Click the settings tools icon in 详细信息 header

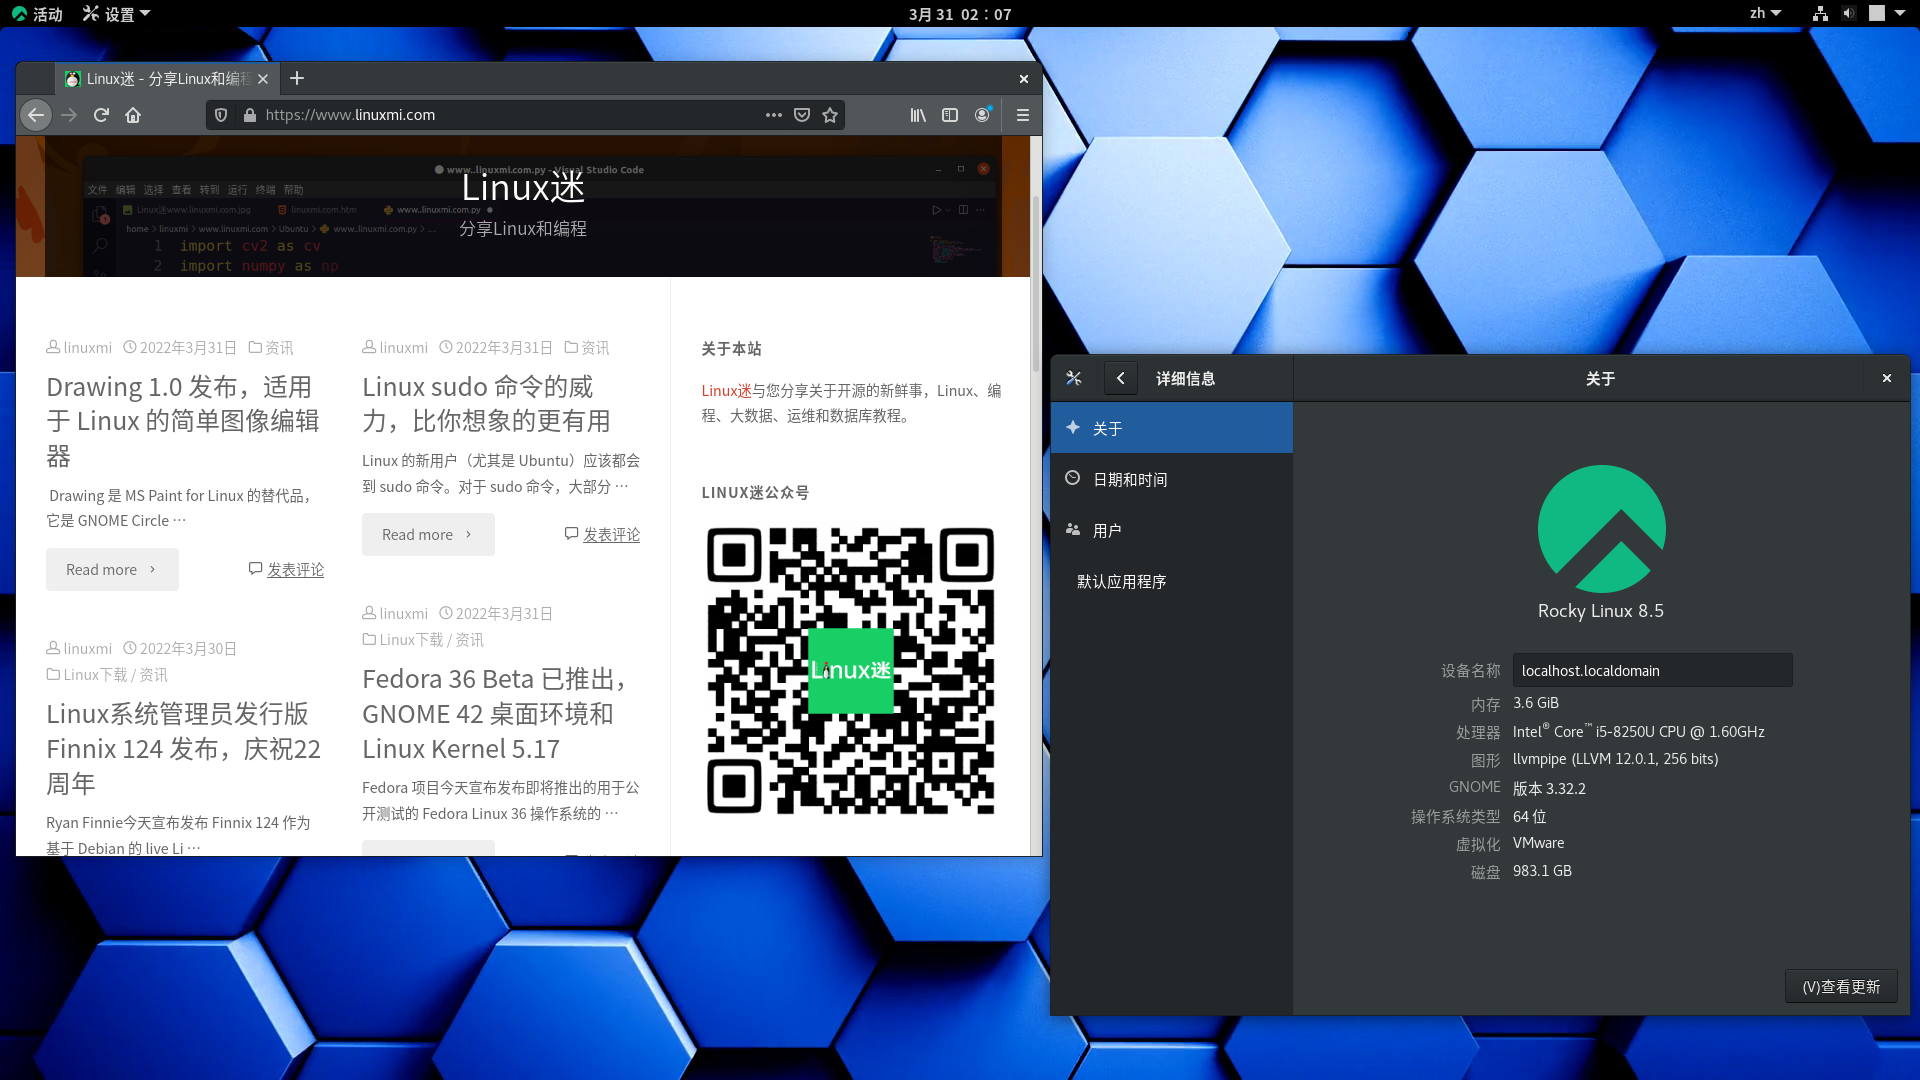click(x=1074, y=378)
